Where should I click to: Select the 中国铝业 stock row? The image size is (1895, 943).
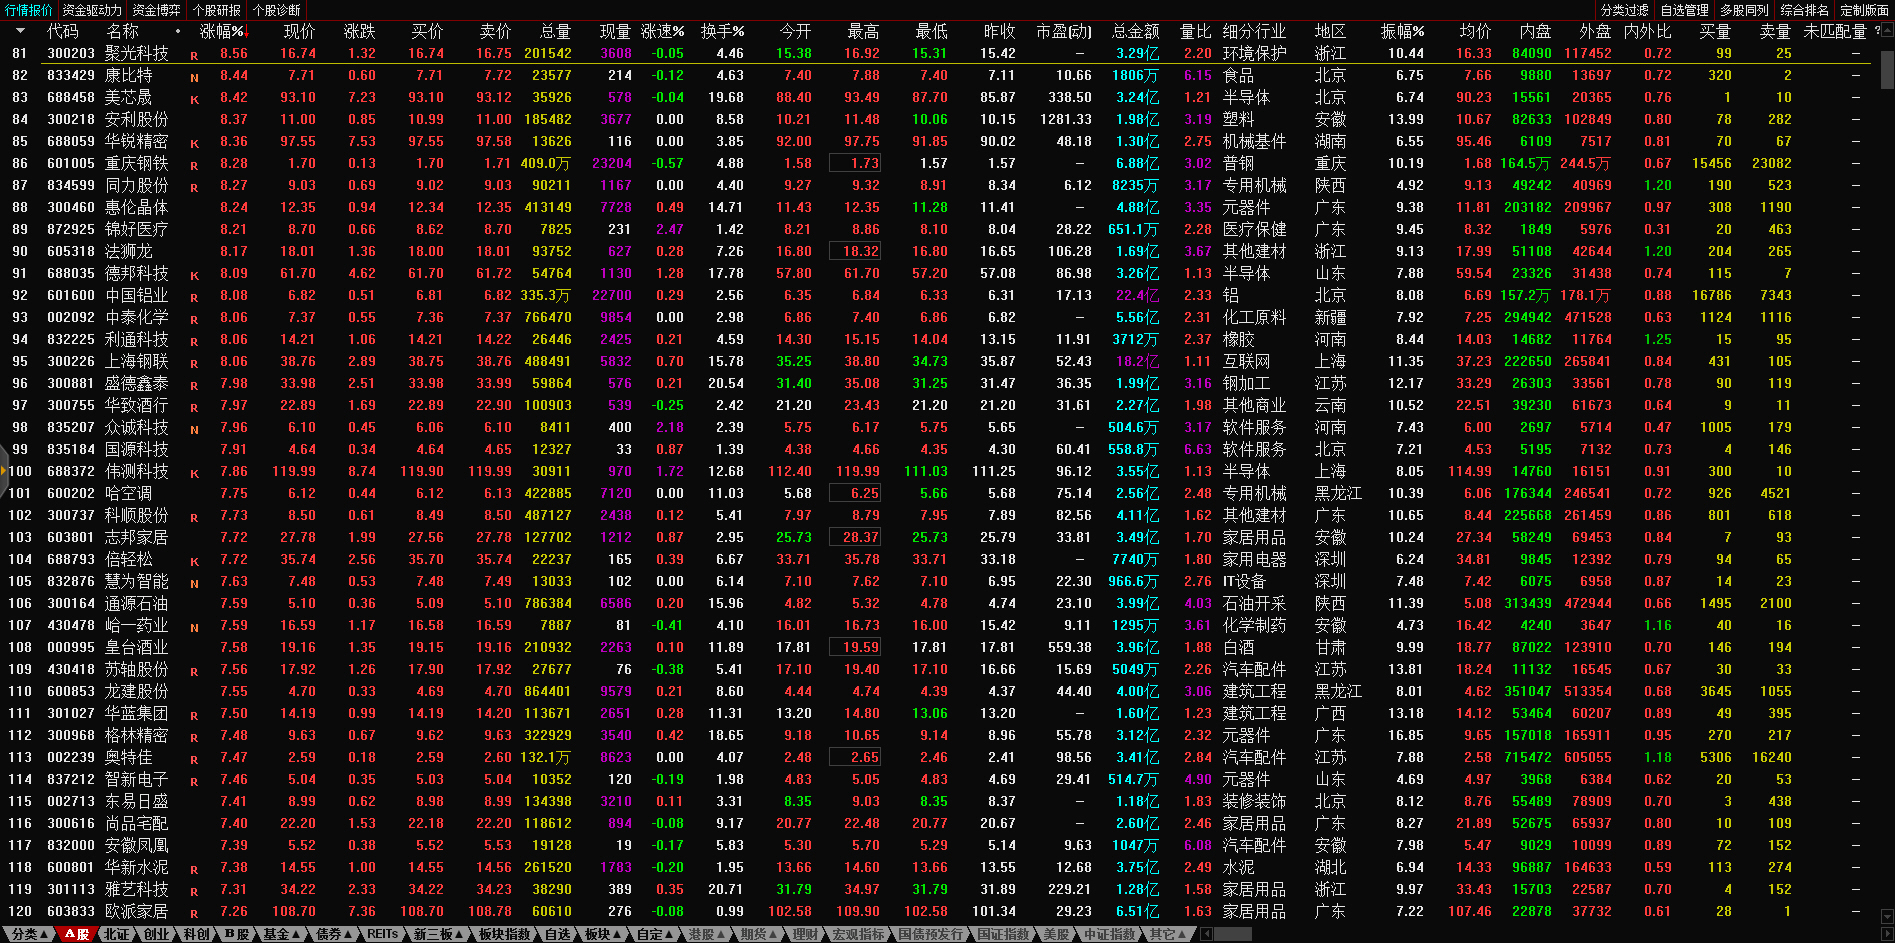tap(136, 295)
